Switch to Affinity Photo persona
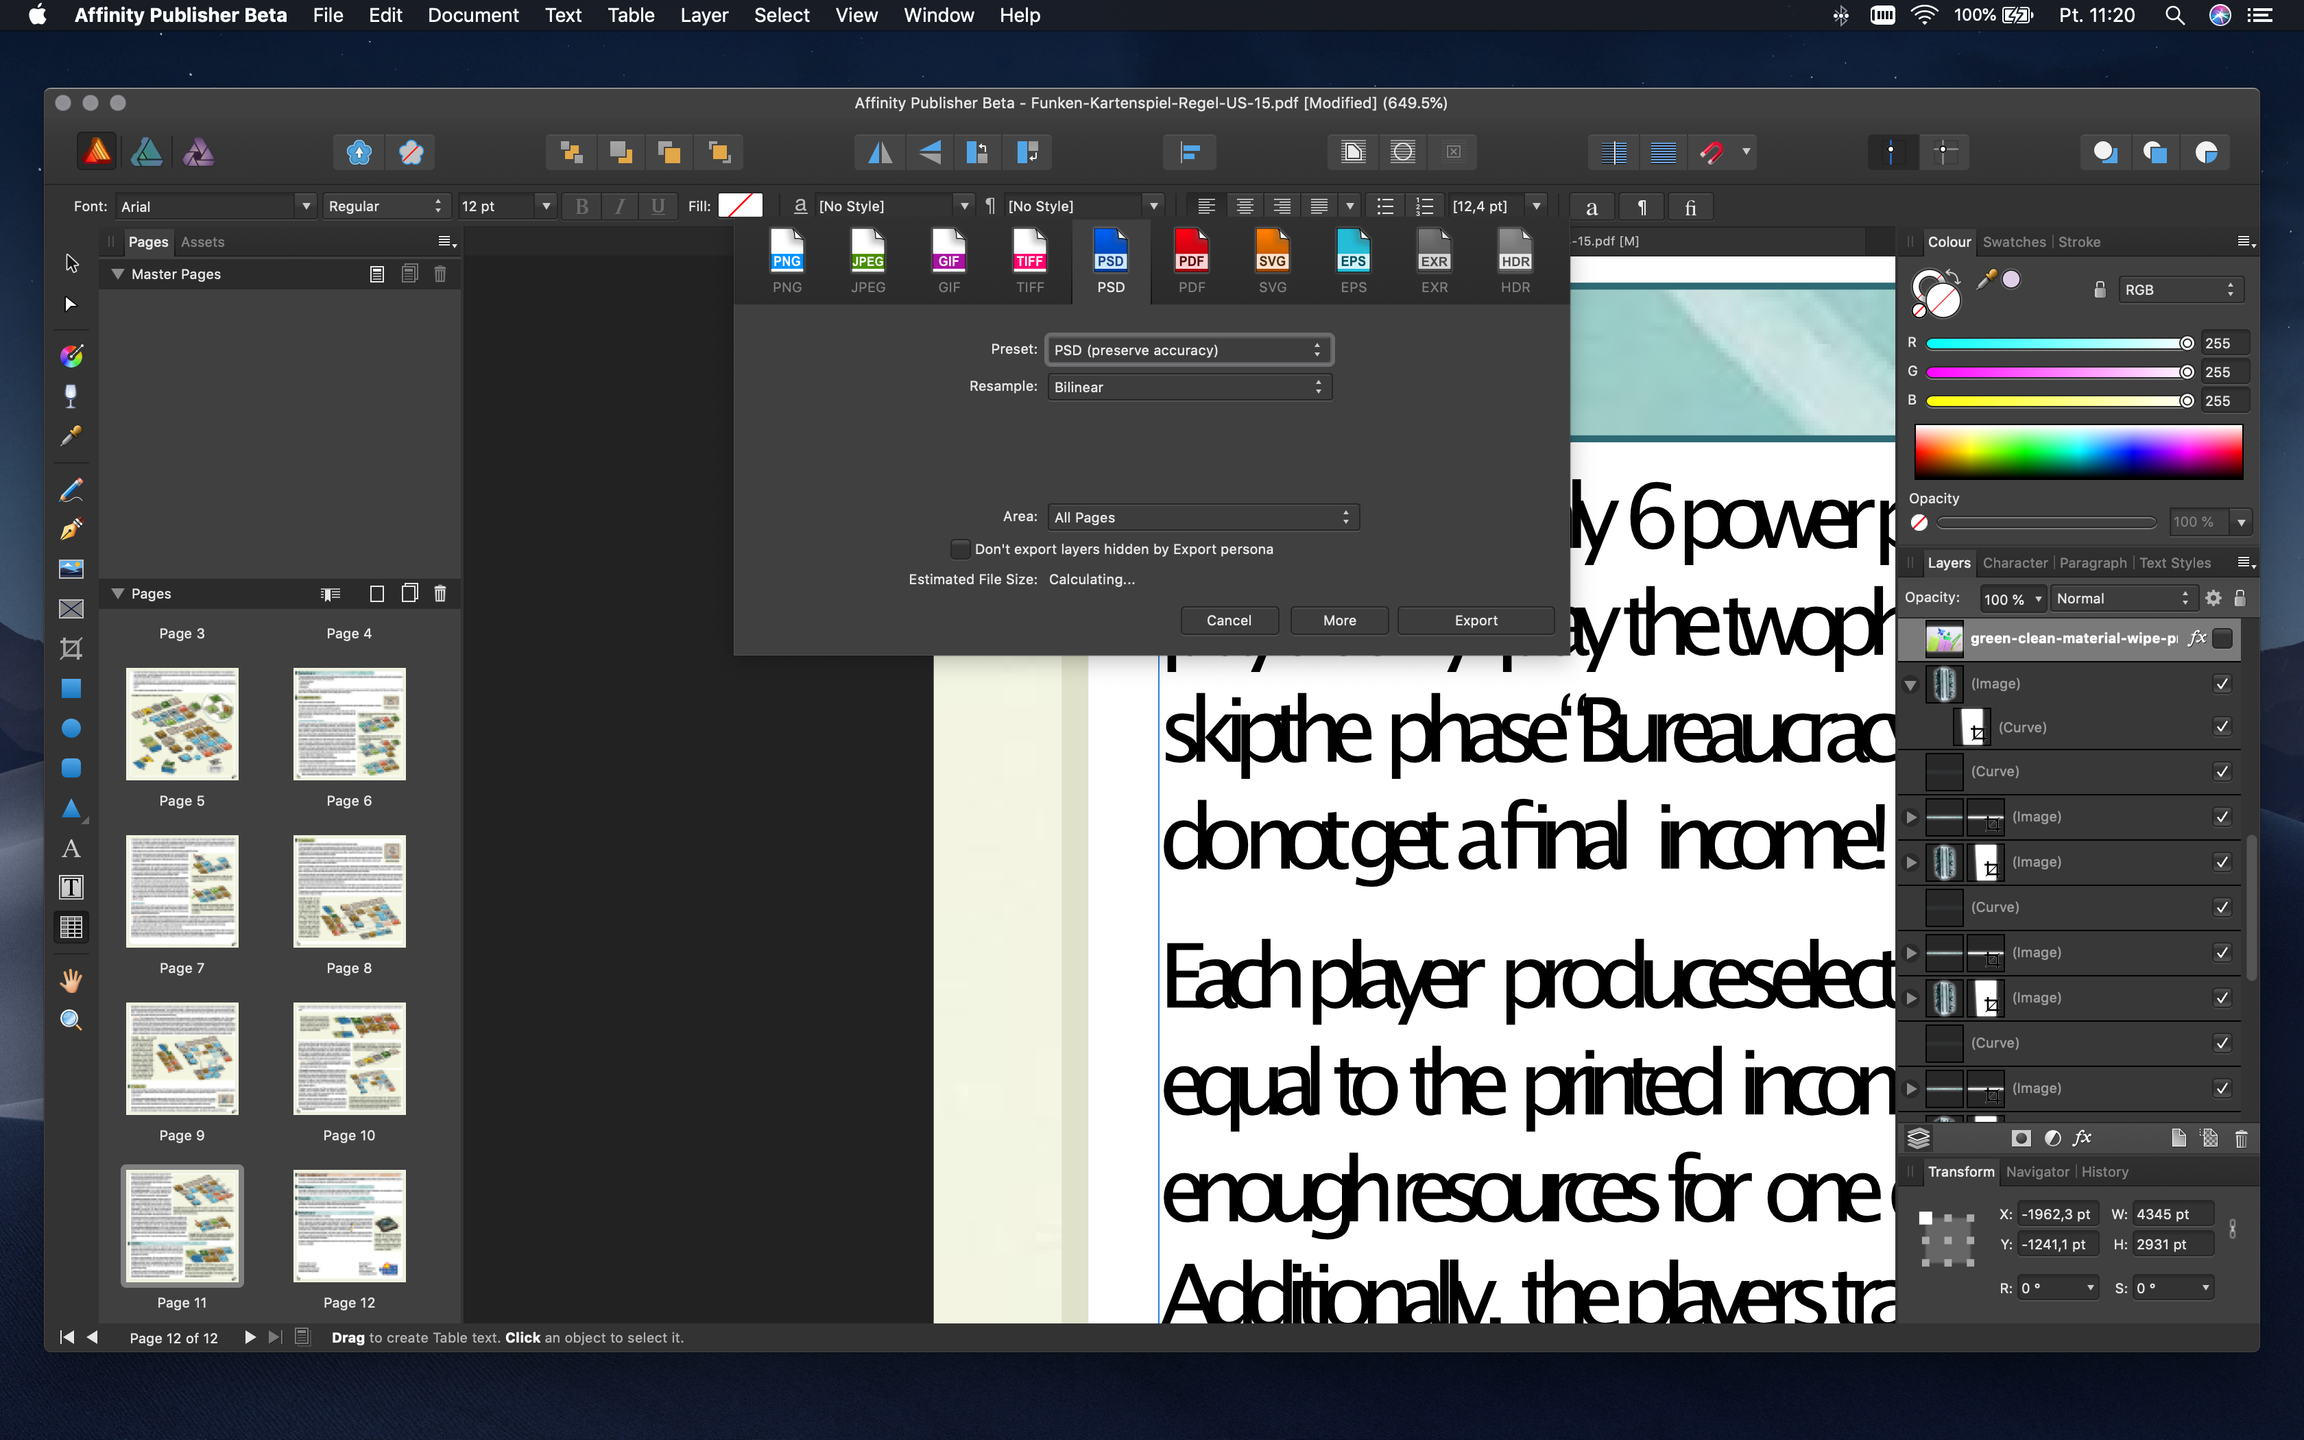 pos(198,152)
